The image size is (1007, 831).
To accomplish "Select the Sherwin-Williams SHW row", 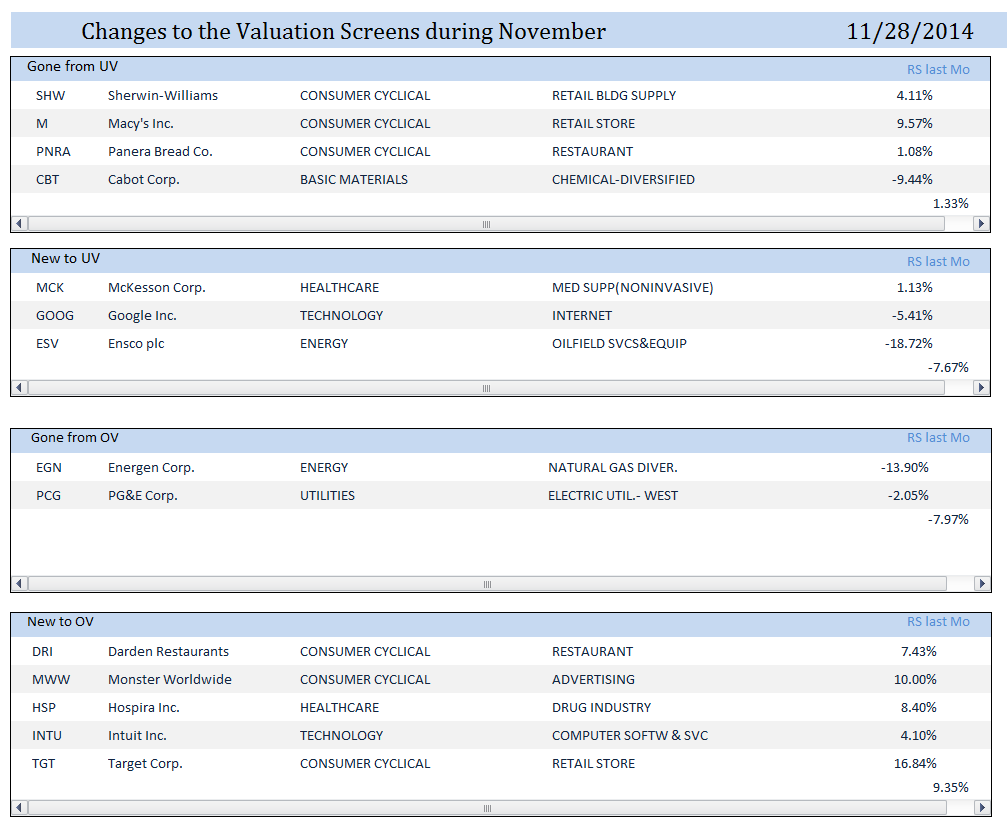I will [x=500, y=95].
